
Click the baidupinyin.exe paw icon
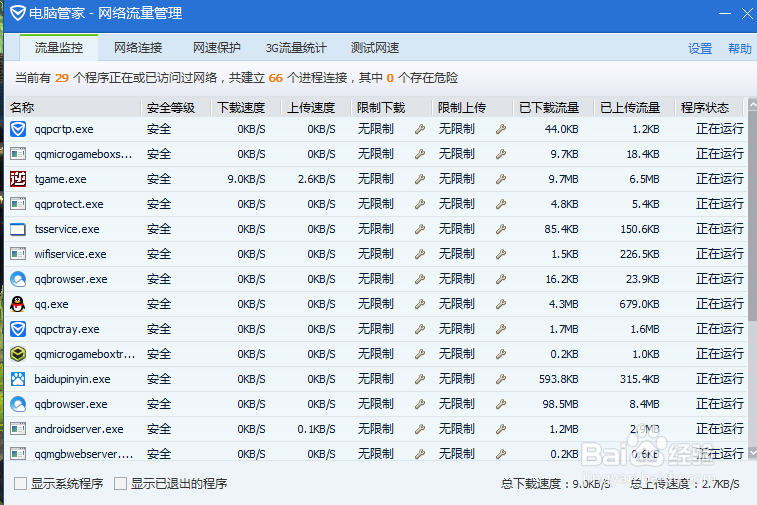click(18, 379)
